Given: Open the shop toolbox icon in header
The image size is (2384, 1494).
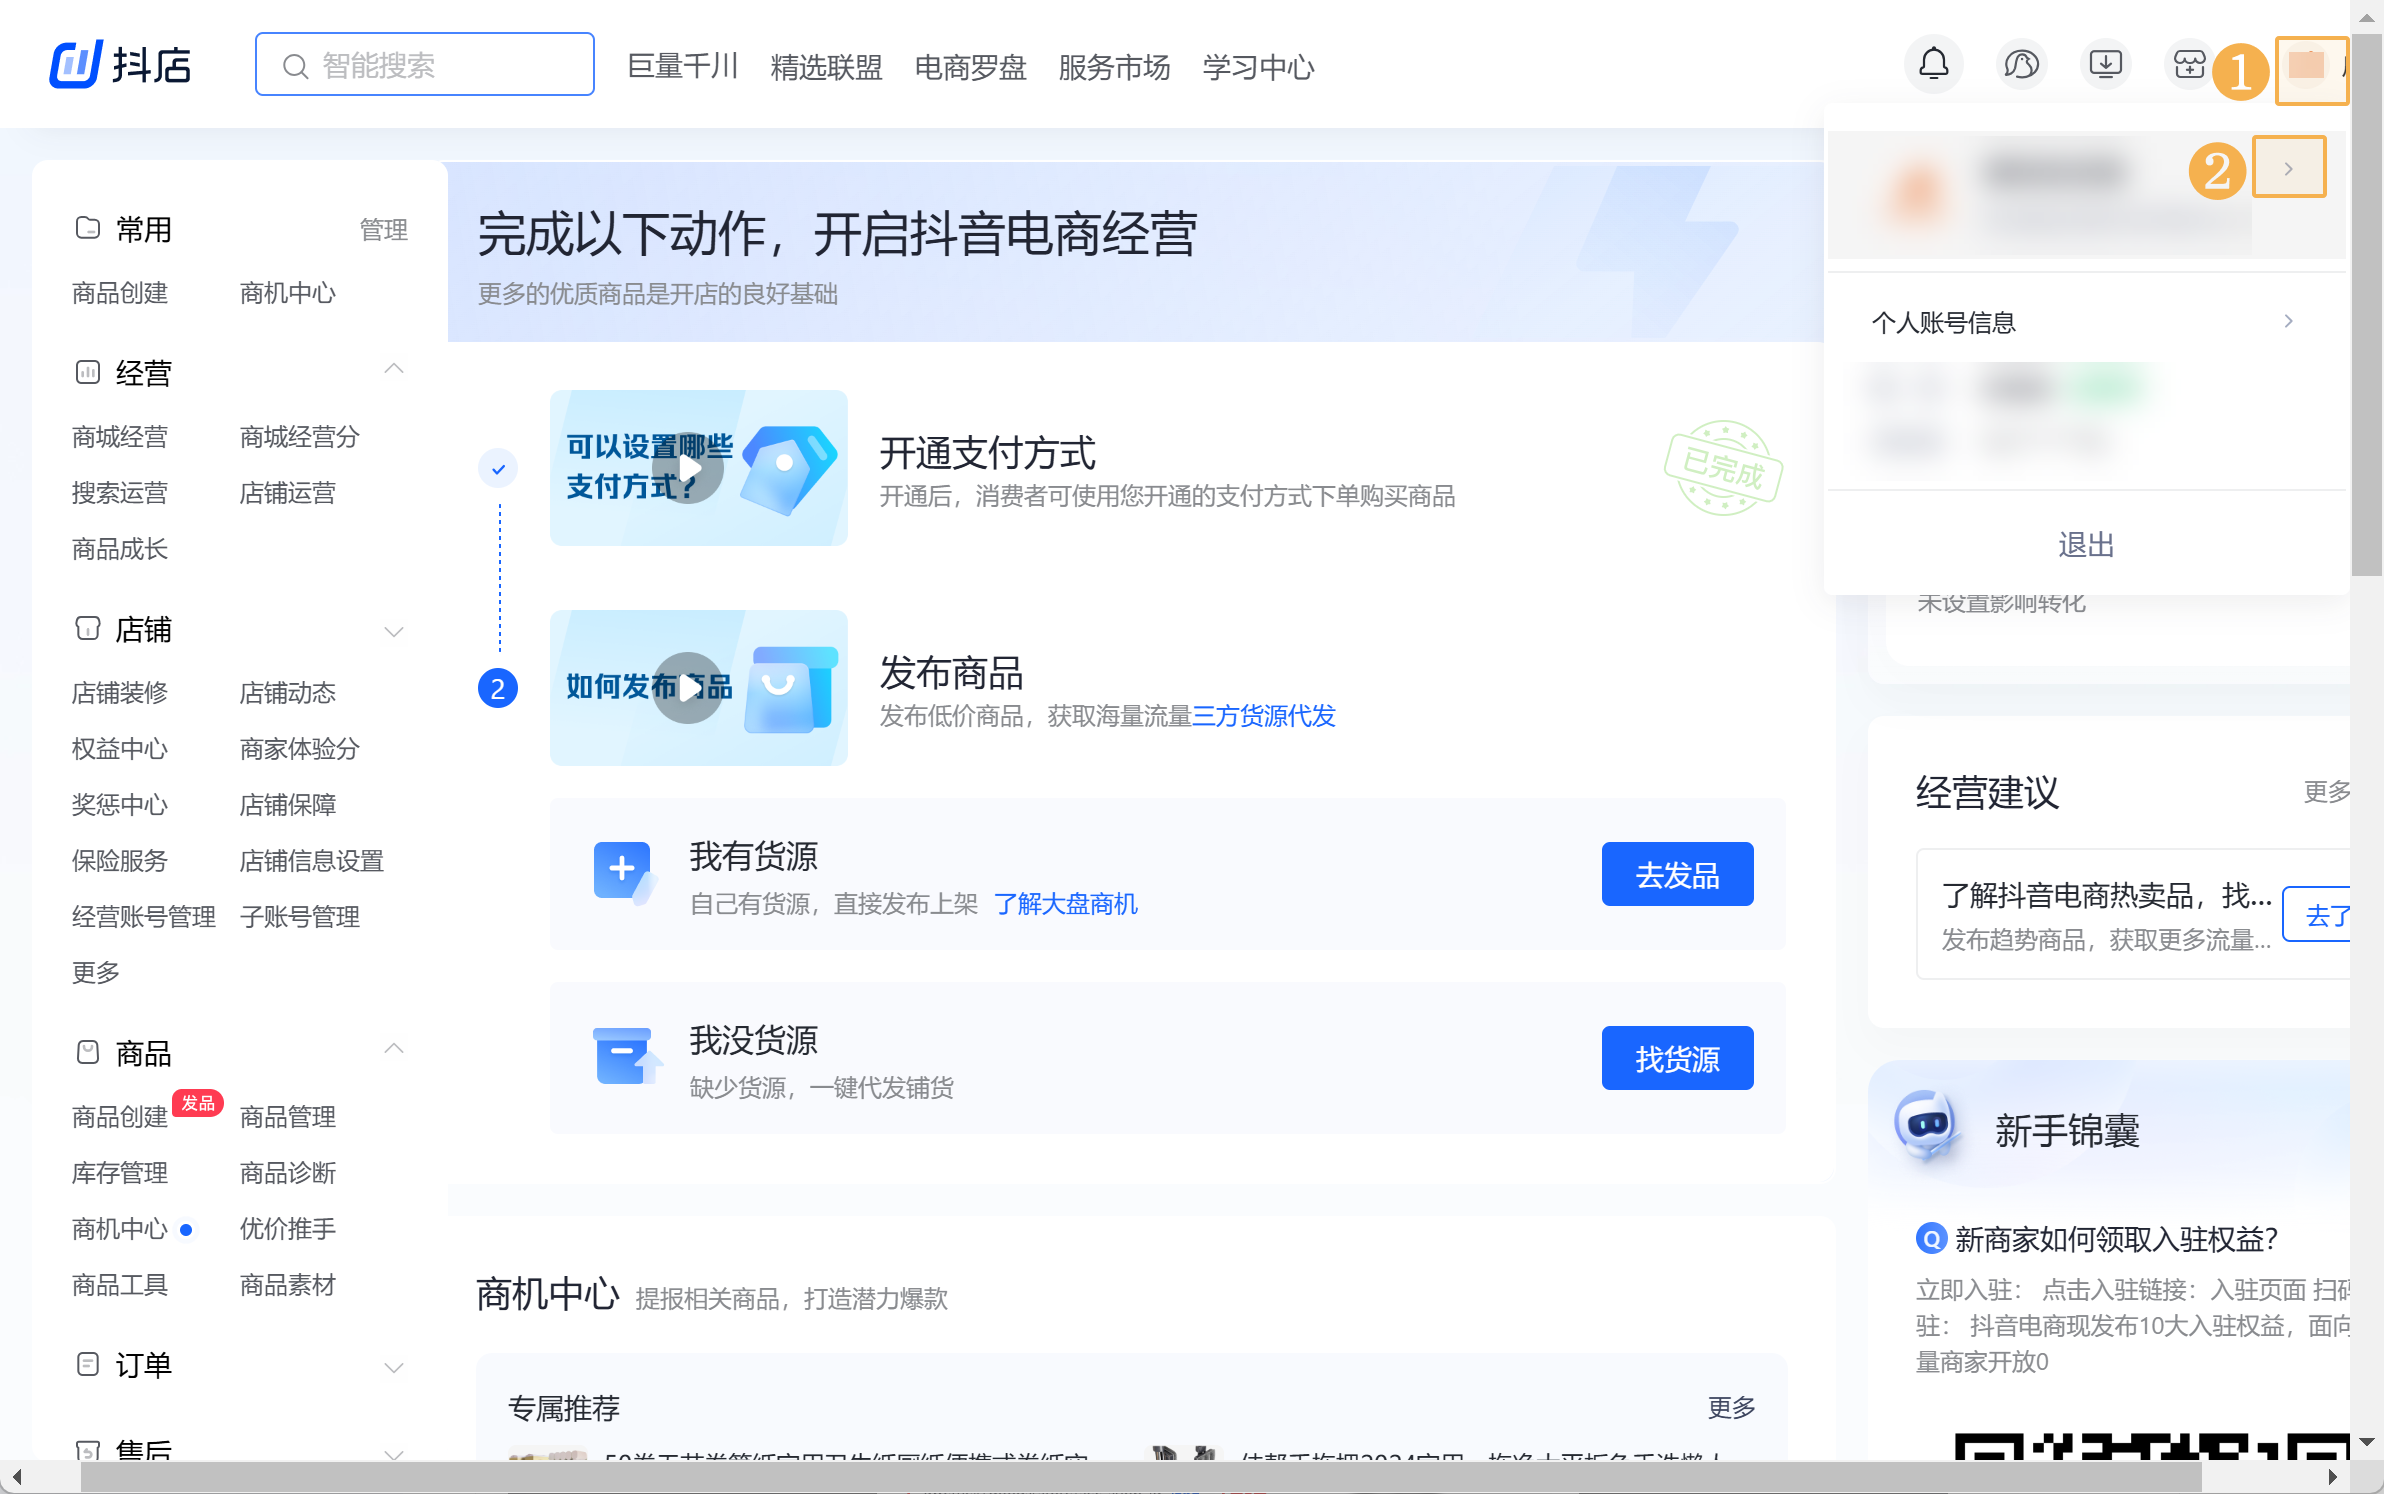Looking at the screenshot, I should (2188, 65).
